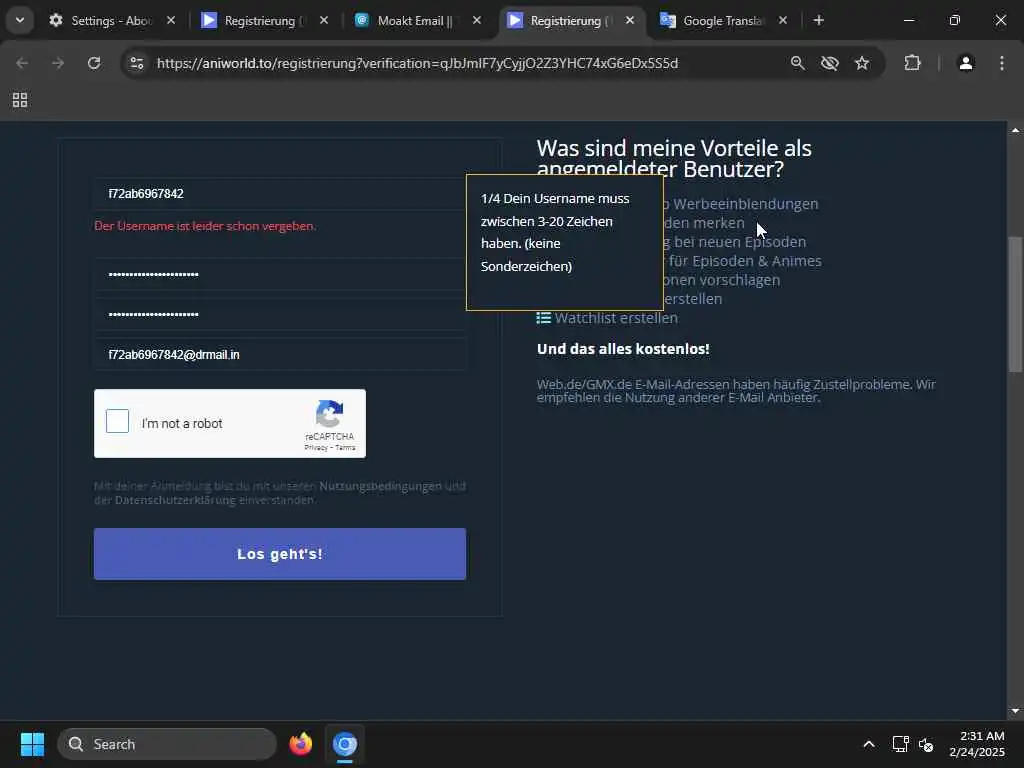Open the Datenschutzerklärung link
This screenshot has height=768, width=1024.
pyautogui.click(x=175, y=500)
